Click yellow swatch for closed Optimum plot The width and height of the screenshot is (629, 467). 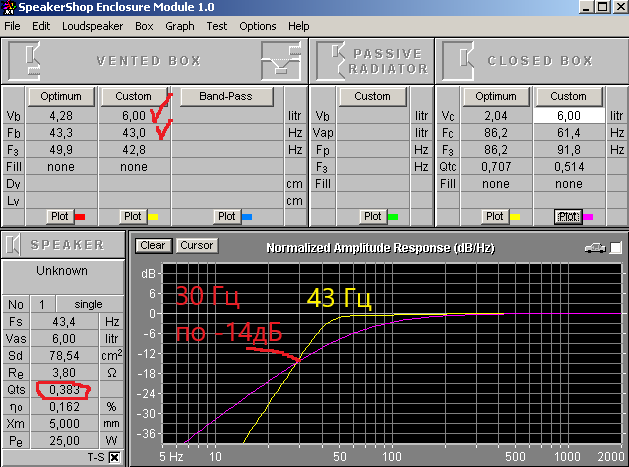pos(515,217)
